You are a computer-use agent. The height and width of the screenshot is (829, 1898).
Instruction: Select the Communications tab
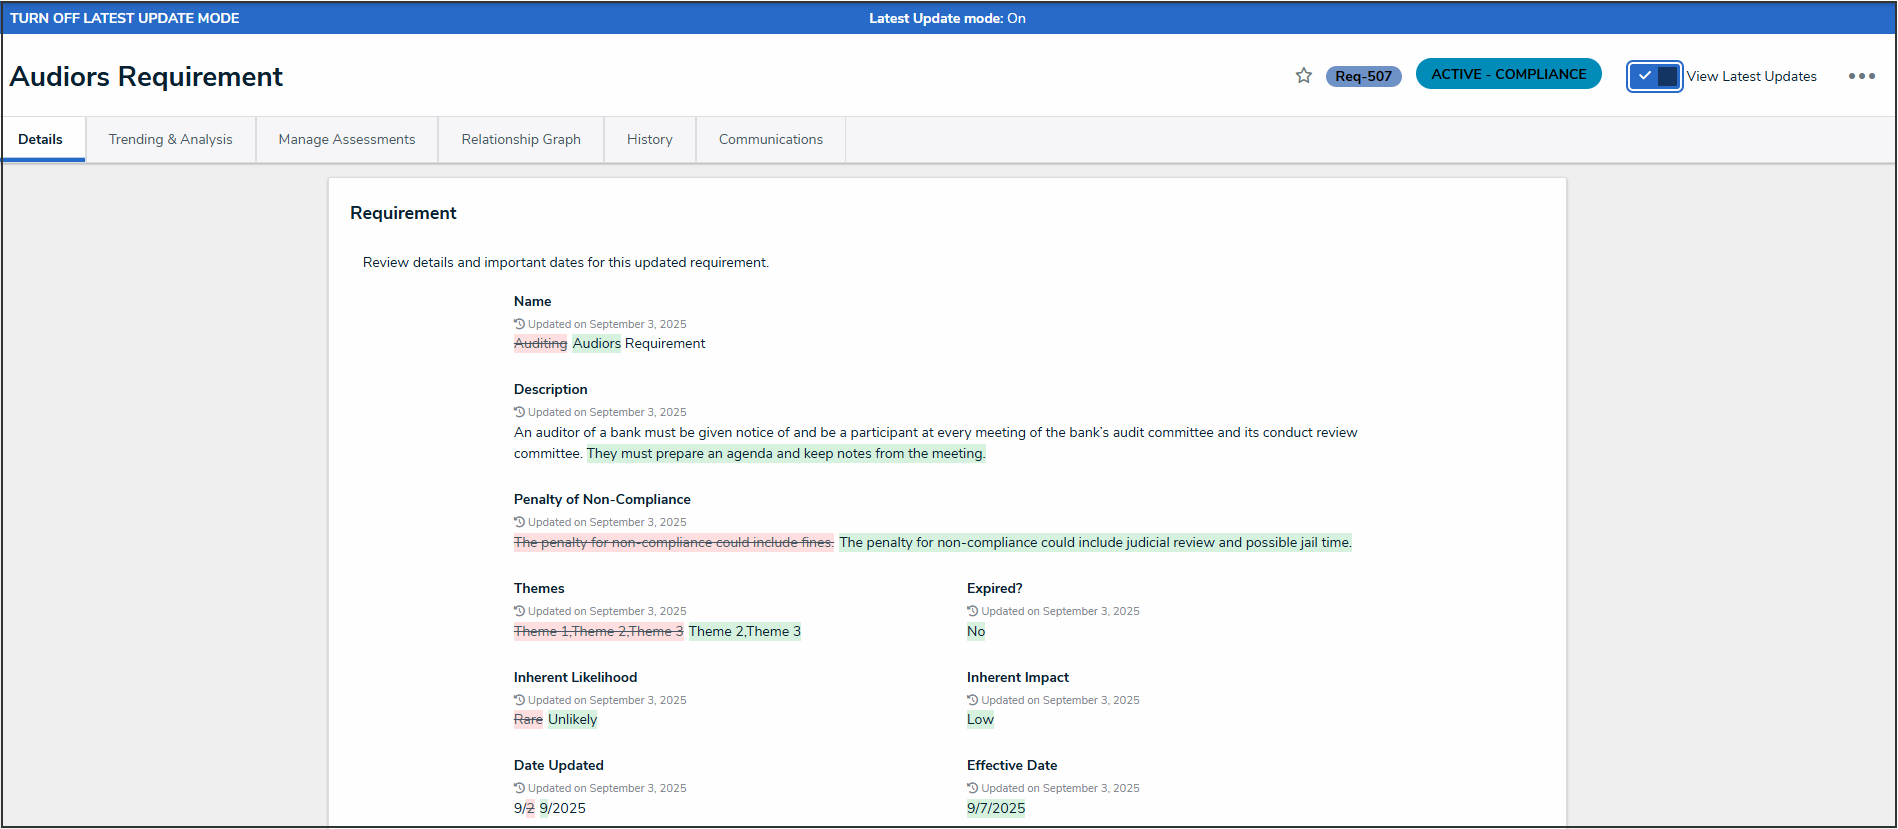click(x=770, y=139)
